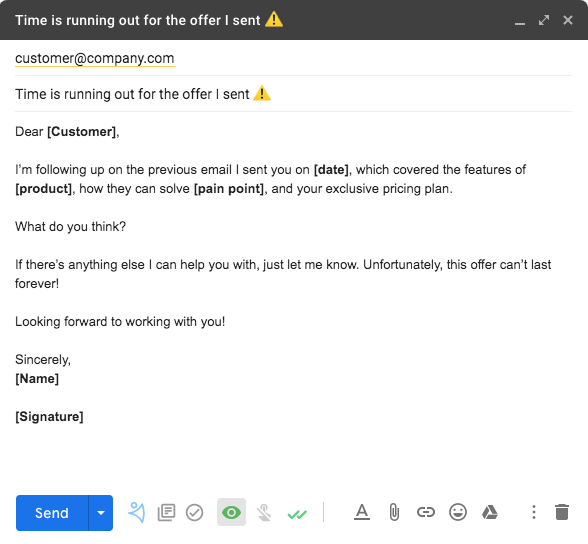
Task: Open more options three-dot menu
Action: [534, 512]
